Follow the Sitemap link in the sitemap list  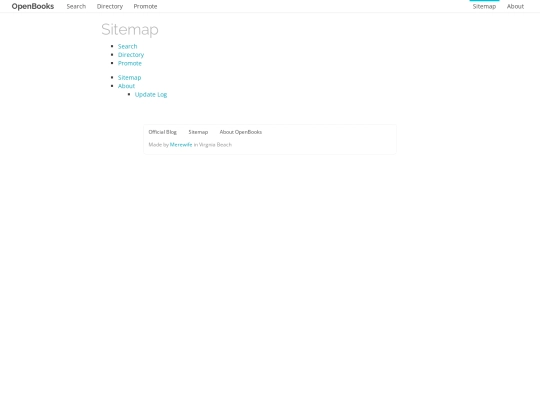[129, 77]
